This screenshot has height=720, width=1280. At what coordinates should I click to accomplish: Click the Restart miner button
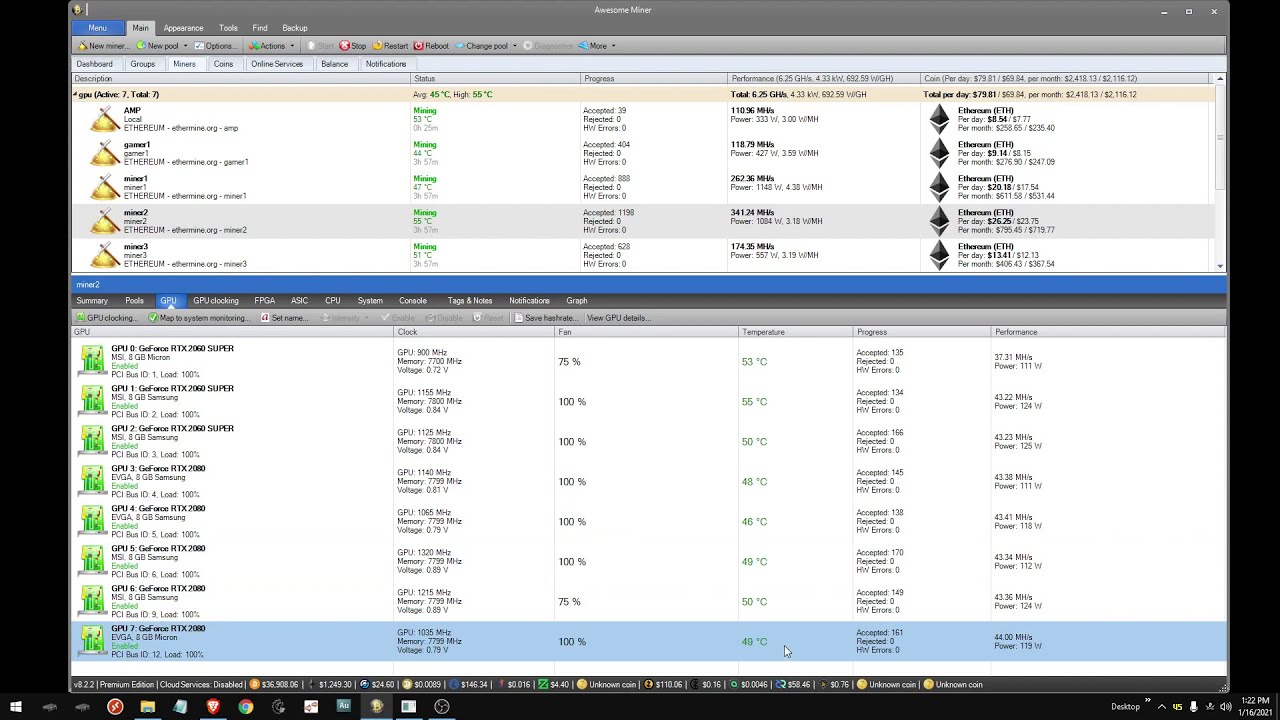[390, 46]
